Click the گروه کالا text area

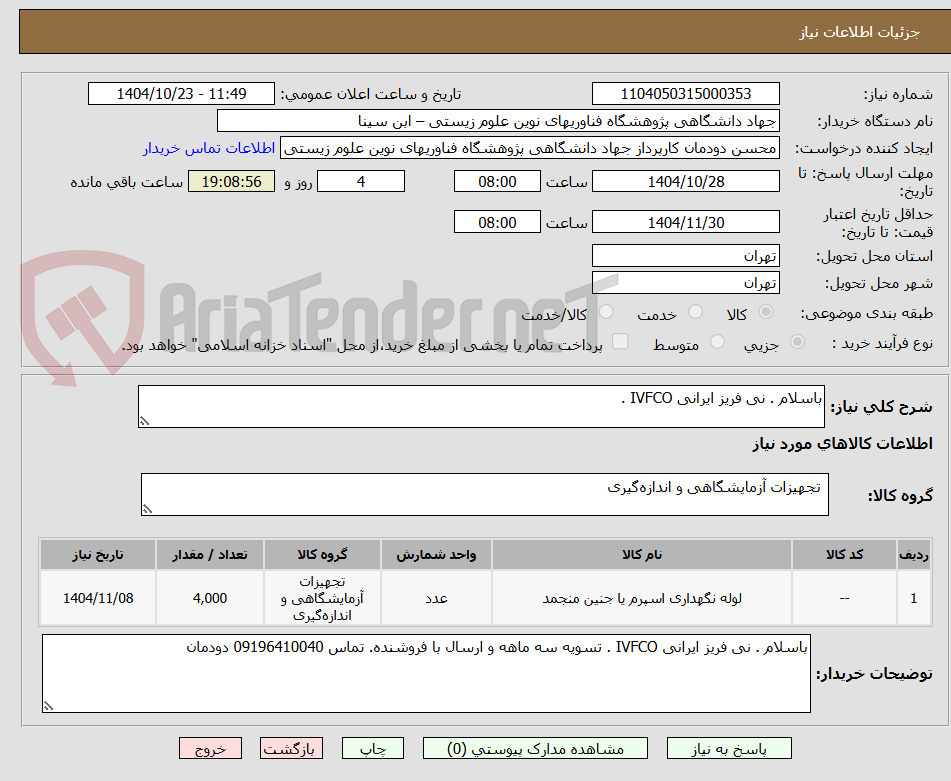485,495
